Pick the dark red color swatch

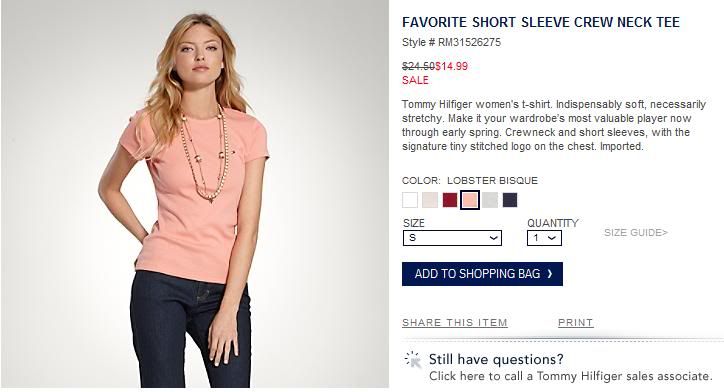[450, 200]
